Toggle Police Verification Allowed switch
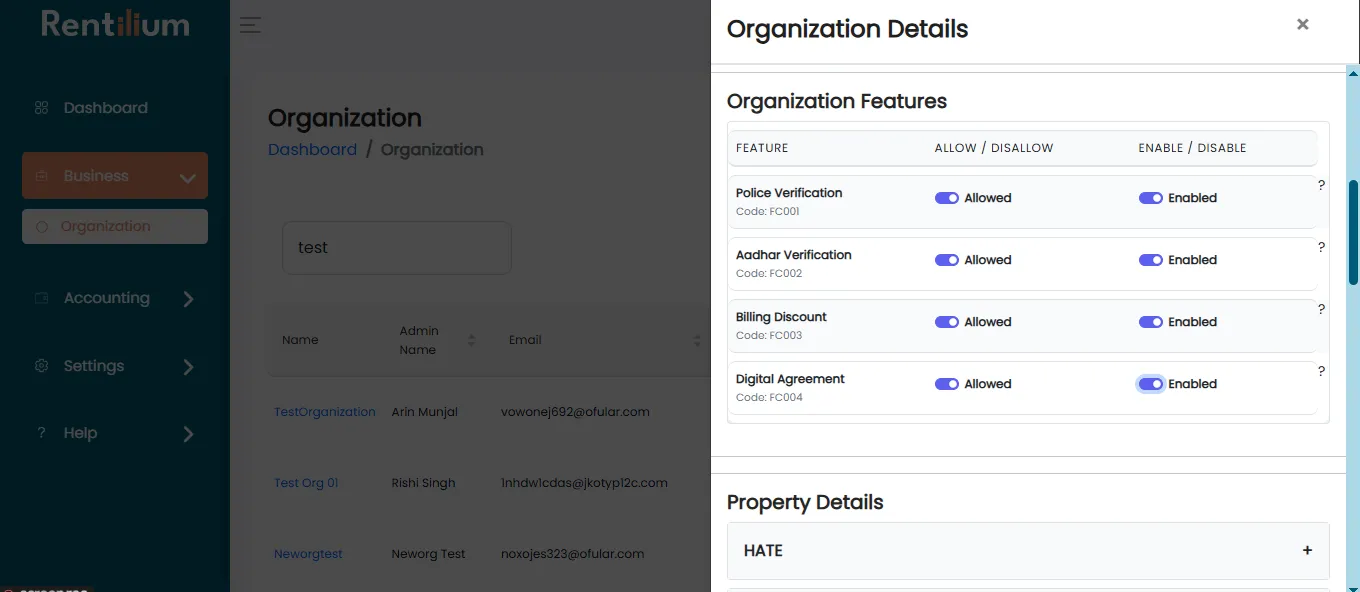1360x592 pixels. click(947, 198)
